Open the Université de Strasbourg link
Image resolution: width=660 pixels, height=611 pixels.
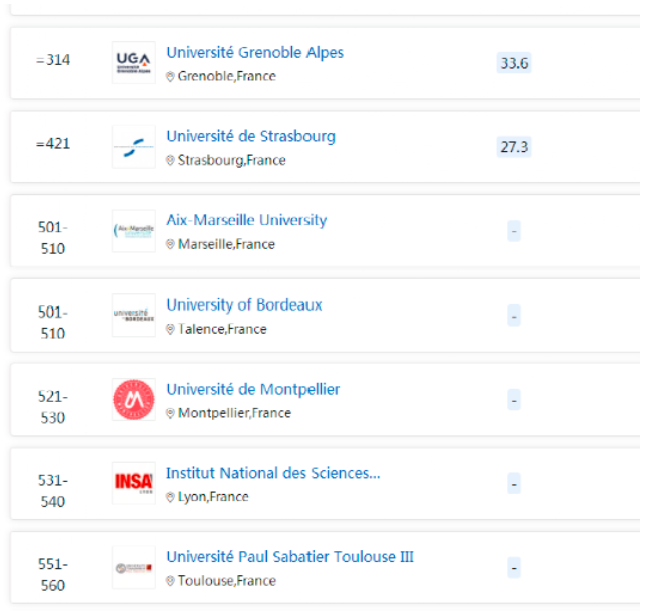pyautogui.click(x=251, y=136)
